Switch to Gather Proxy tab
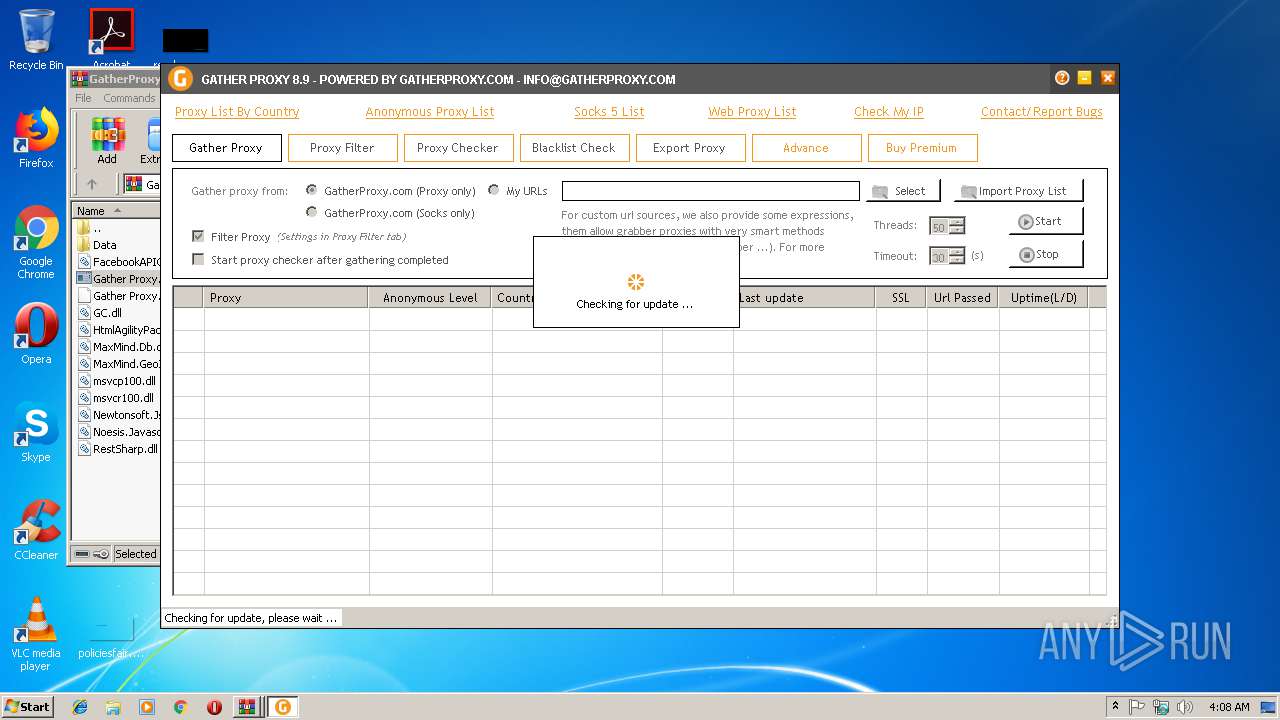Viewport: 1280px width, 720px height. tap(226, 148)
